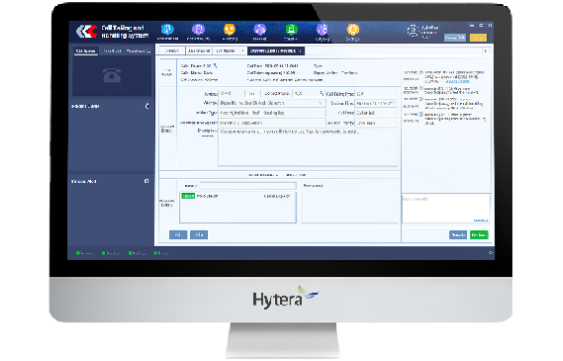
Task: Switch to the first left sidebar tab
Action: [x=85, y=51]
